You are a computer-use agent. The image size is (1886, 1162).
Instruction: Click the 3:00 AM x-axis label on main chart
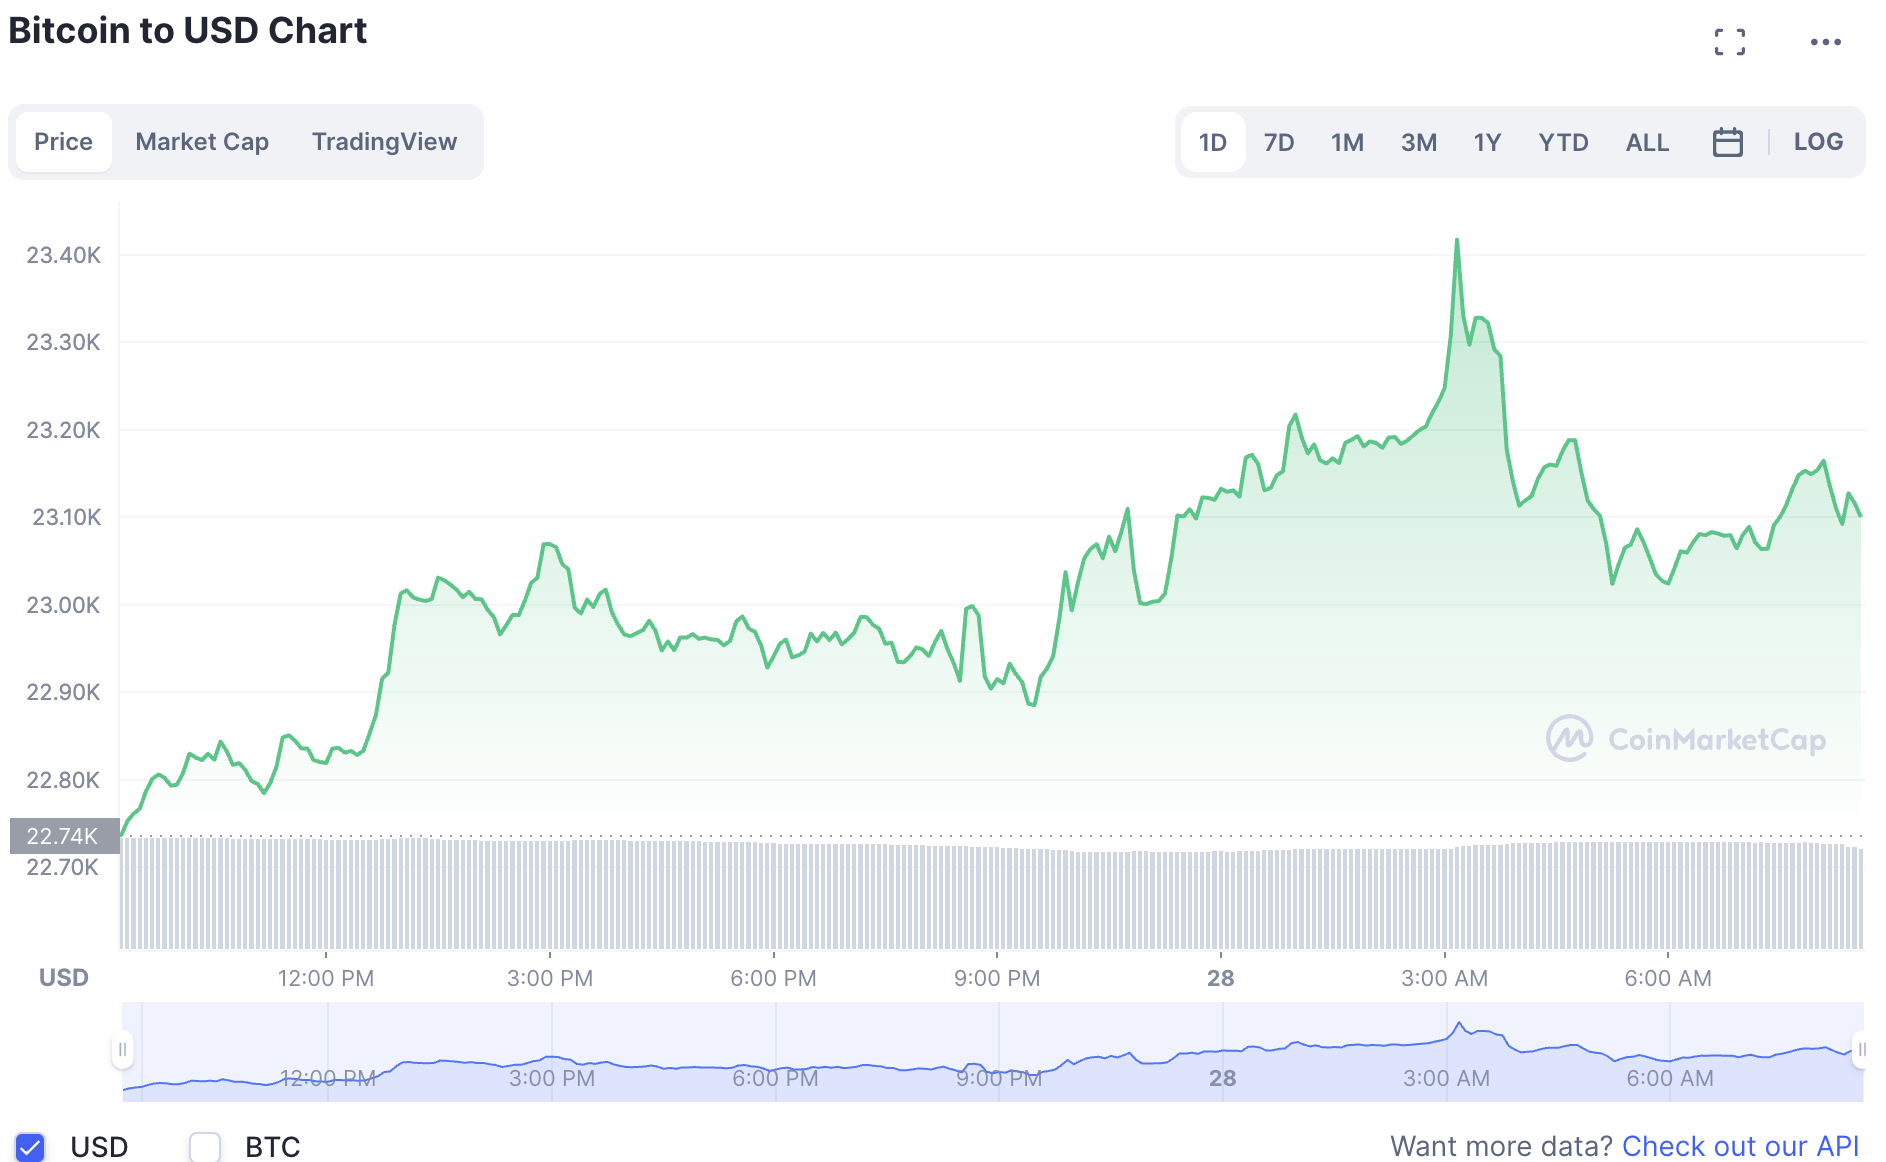pos(1444,978)
